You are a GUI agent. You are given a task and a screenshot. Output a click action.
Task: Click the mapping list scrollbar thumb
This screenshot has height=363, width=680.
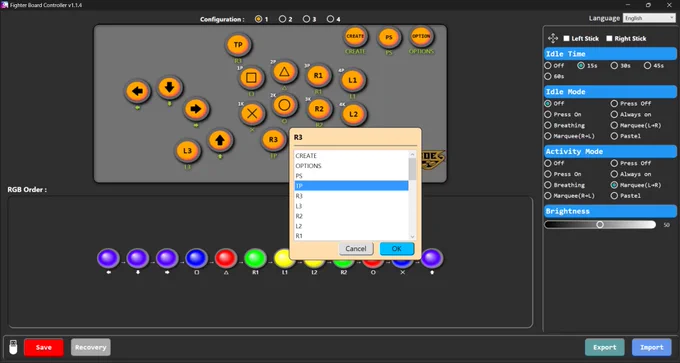pos(412,169)
